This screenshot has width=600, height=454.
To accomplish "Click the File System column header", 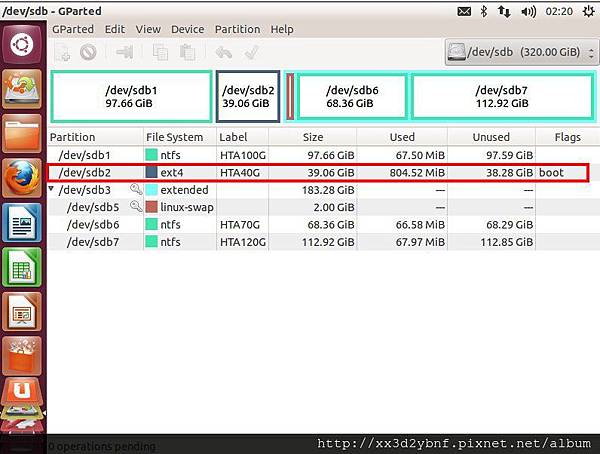I will [180, 137].
